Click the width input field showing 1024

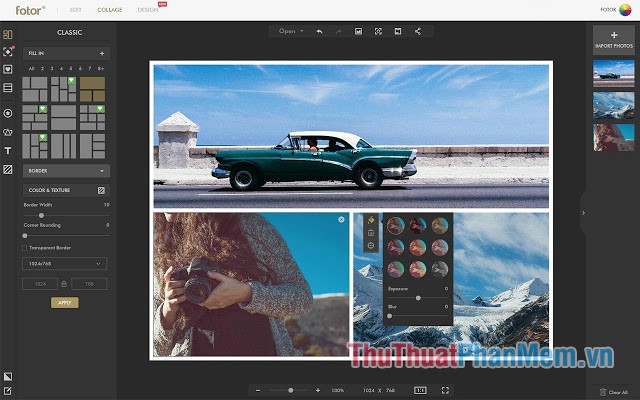coord(40,284)
